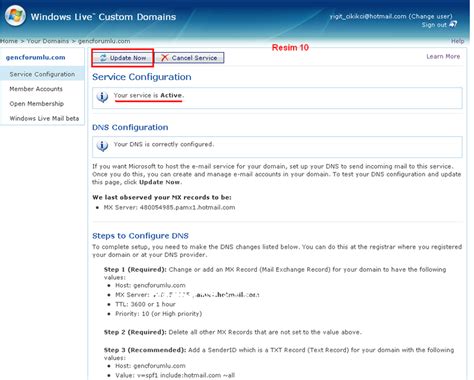This screenshot has height=380, width=474.
Task: Click the DNS Configuration heading
Action: 130,127
